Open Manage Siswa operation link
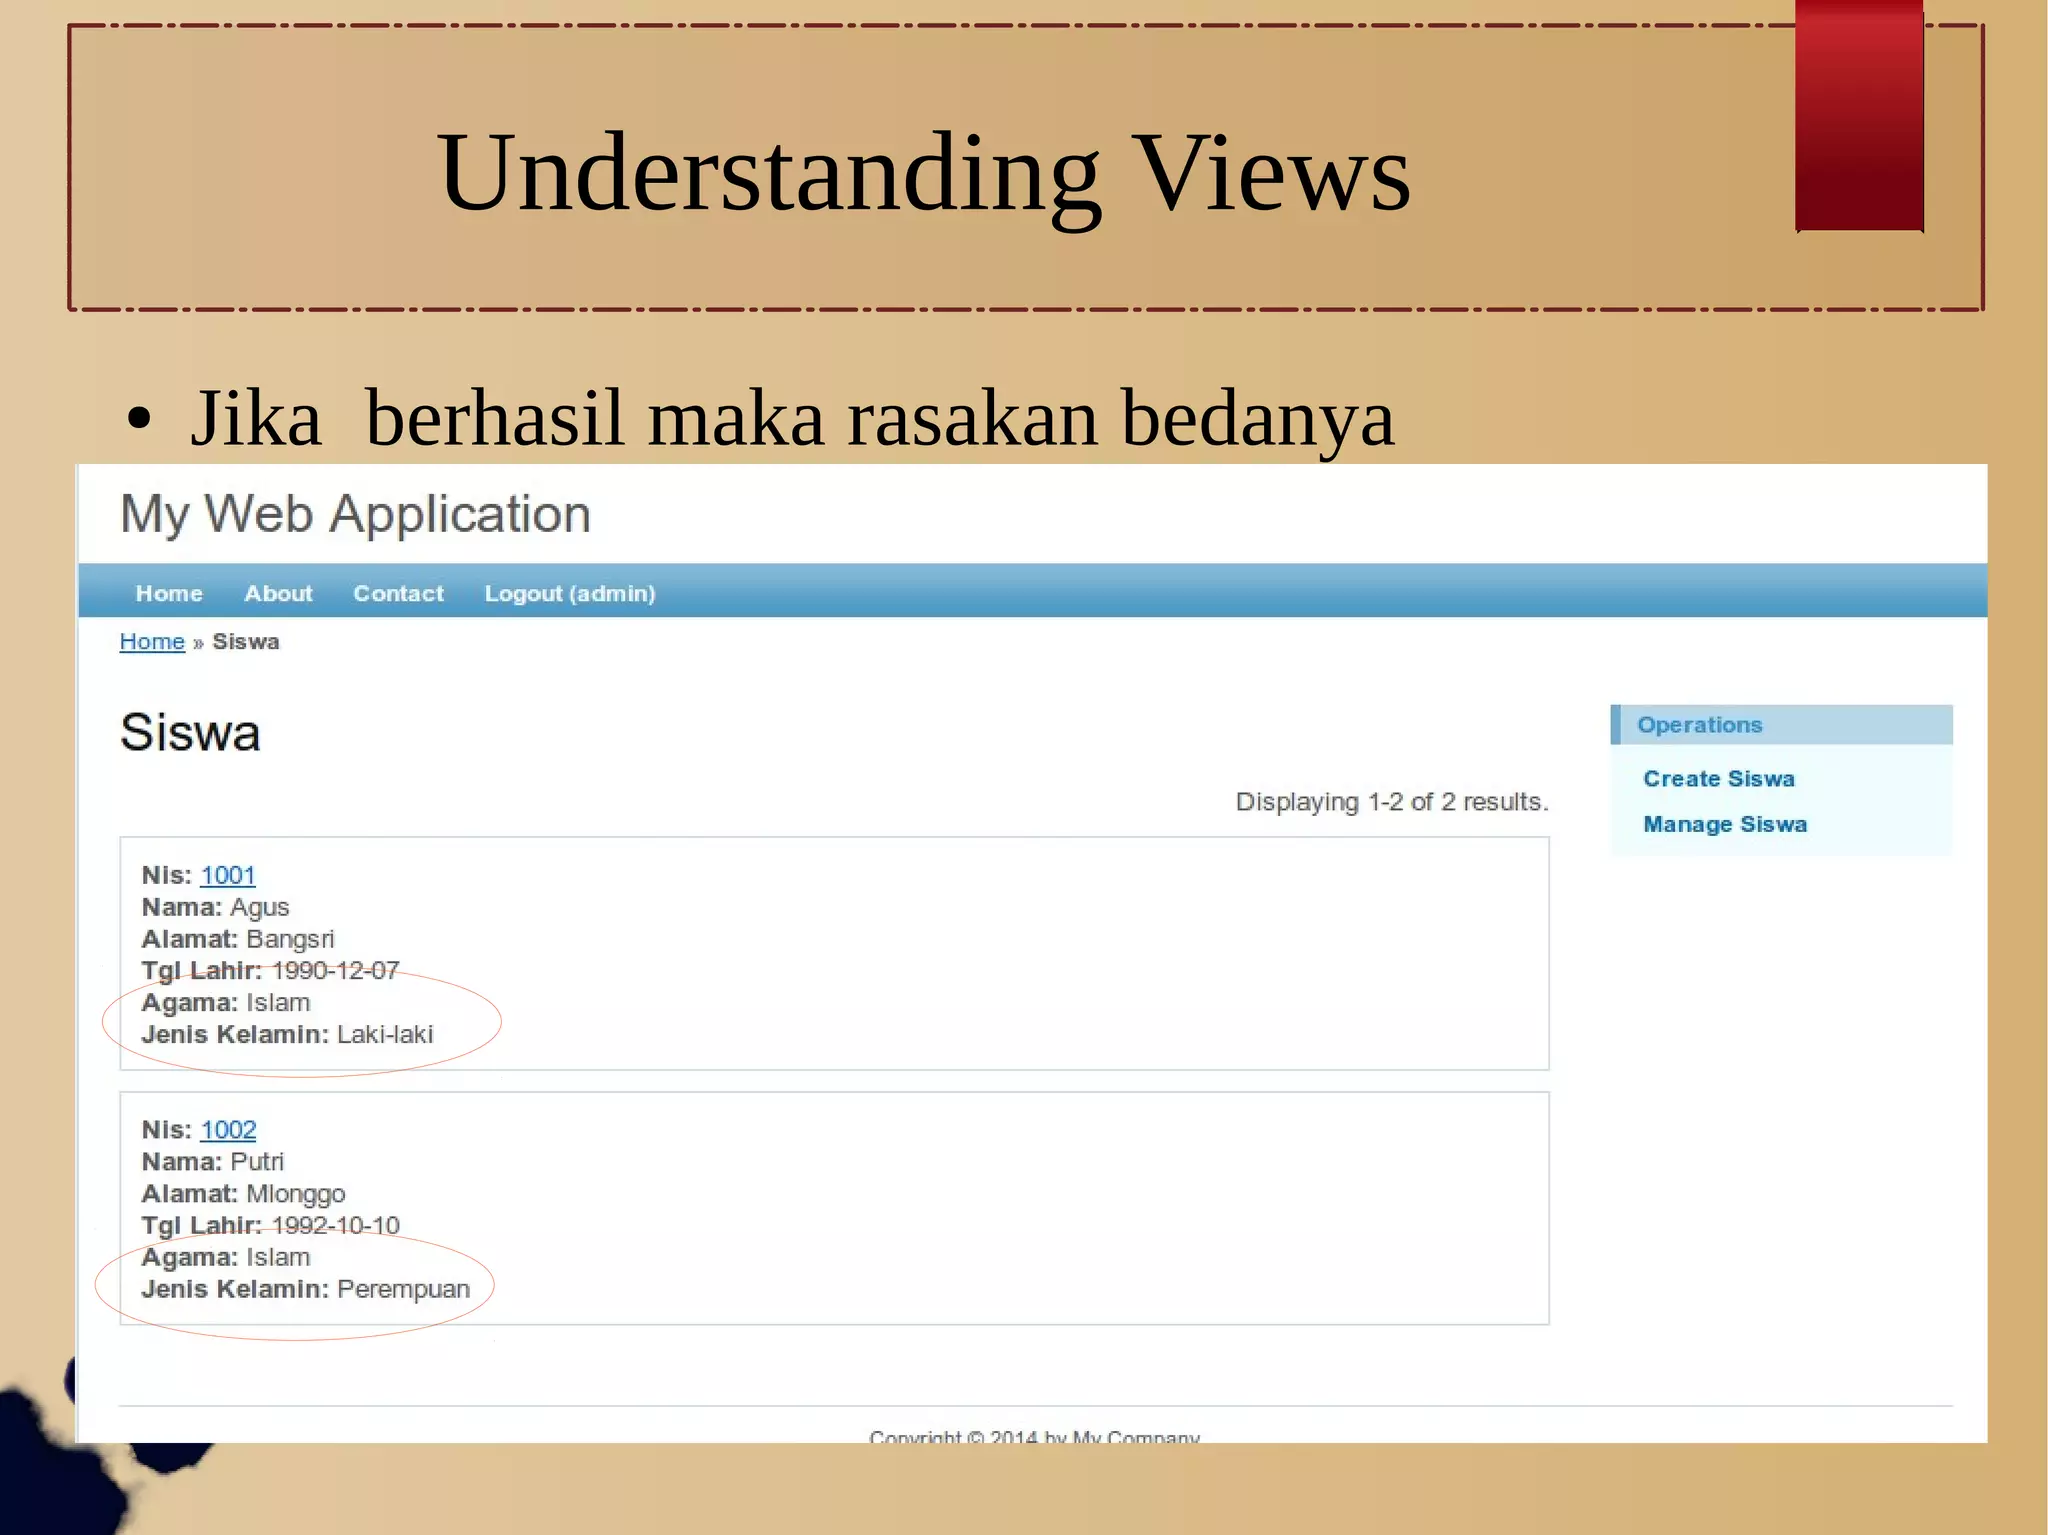The width and height of the screenshot is (2048, 1535). click(x=1724, y=825)
